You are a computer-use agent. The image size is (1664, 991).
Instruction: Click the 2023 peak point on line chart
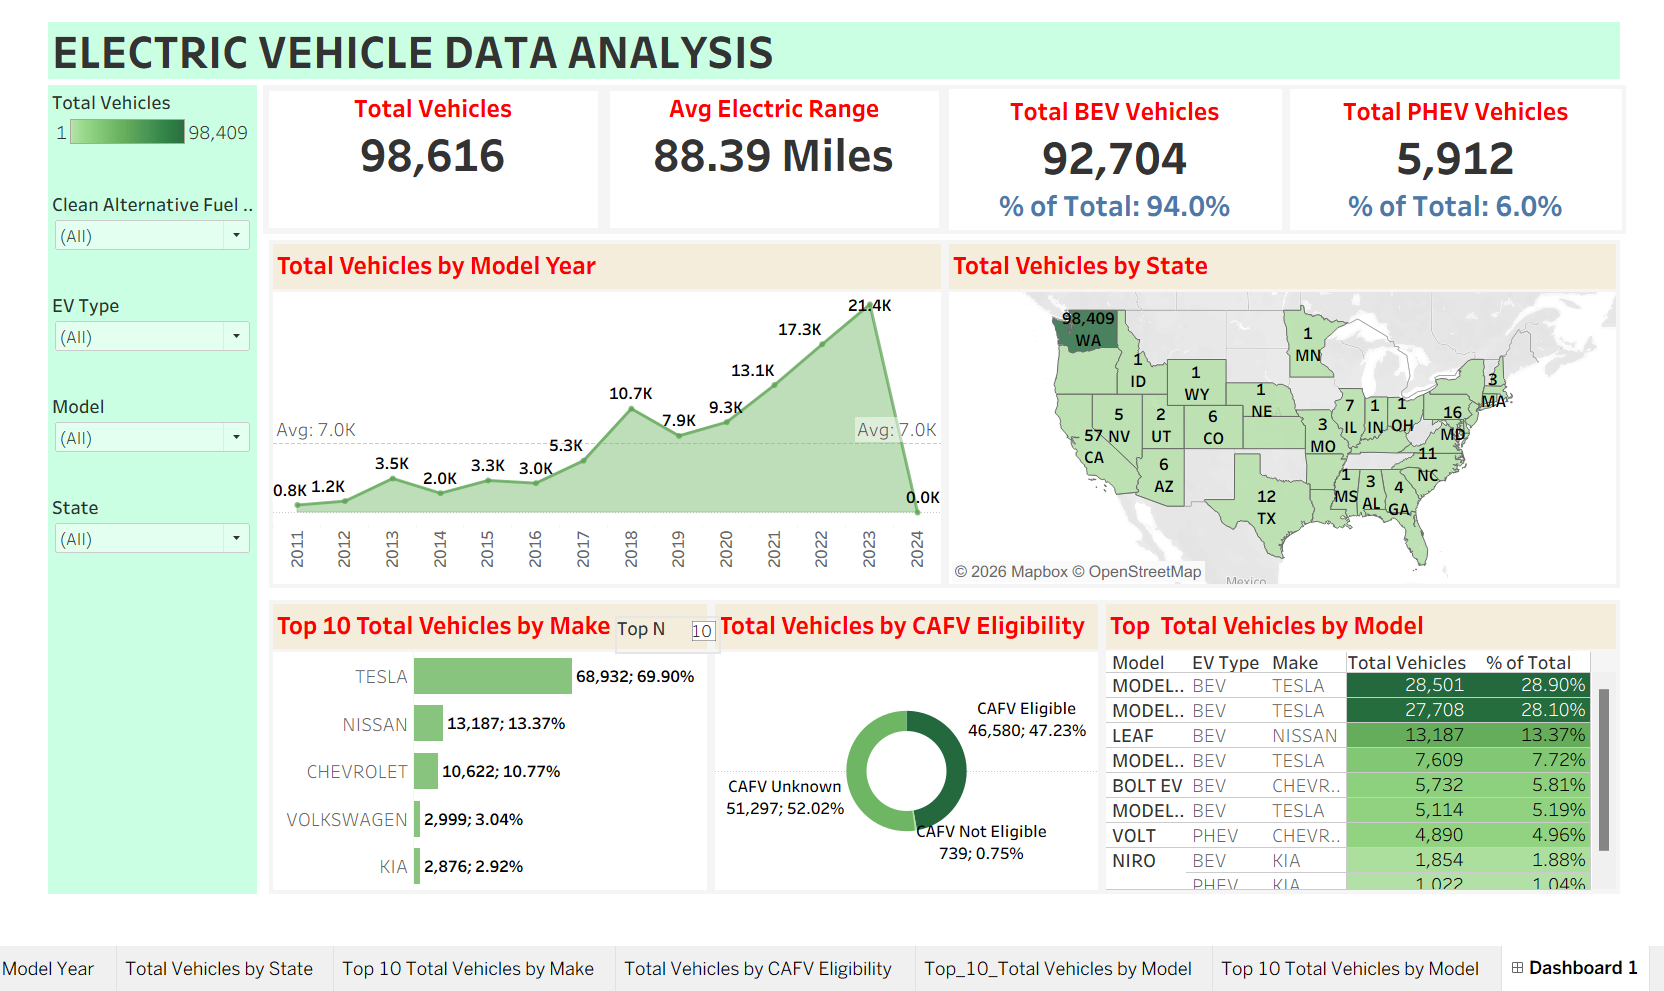click(x=871, y=304)
